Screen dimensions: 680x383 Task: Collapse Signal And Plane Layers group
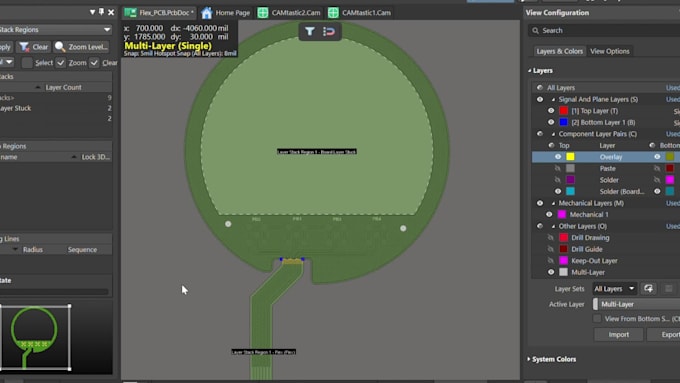[553, 99]
